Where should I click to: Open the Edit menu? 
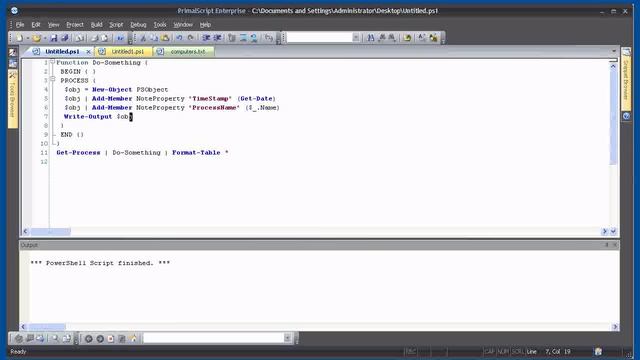click(x=36, y=25)
